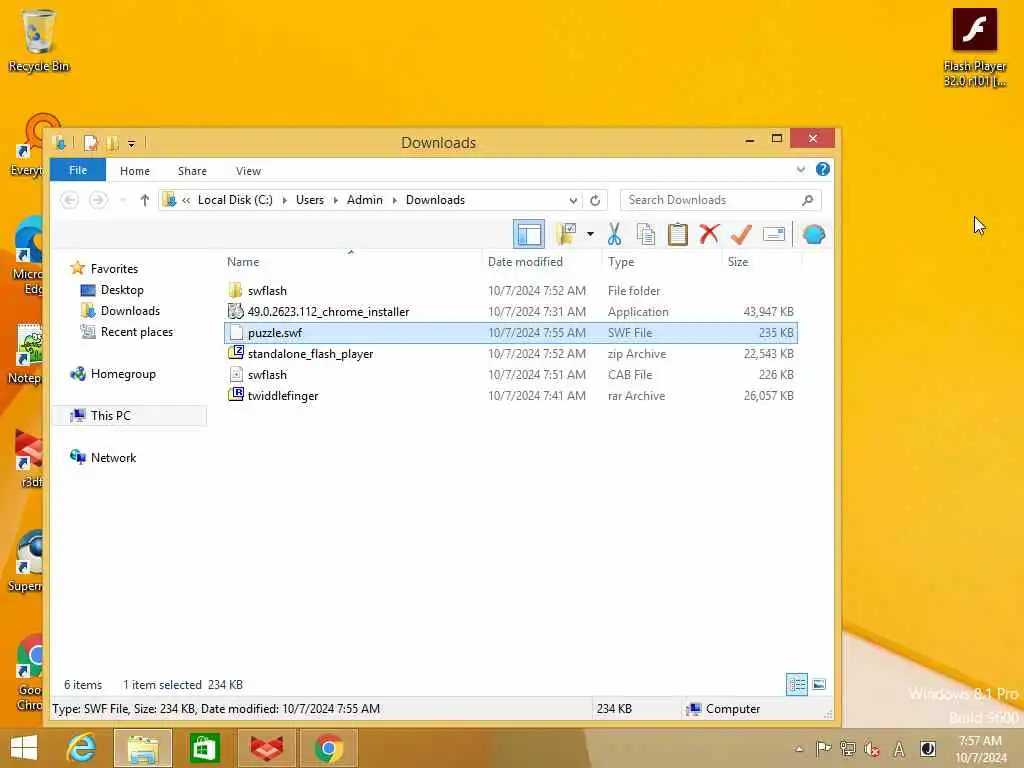
Task: Select the puzzle.swf file
Action: pos(511,332)
